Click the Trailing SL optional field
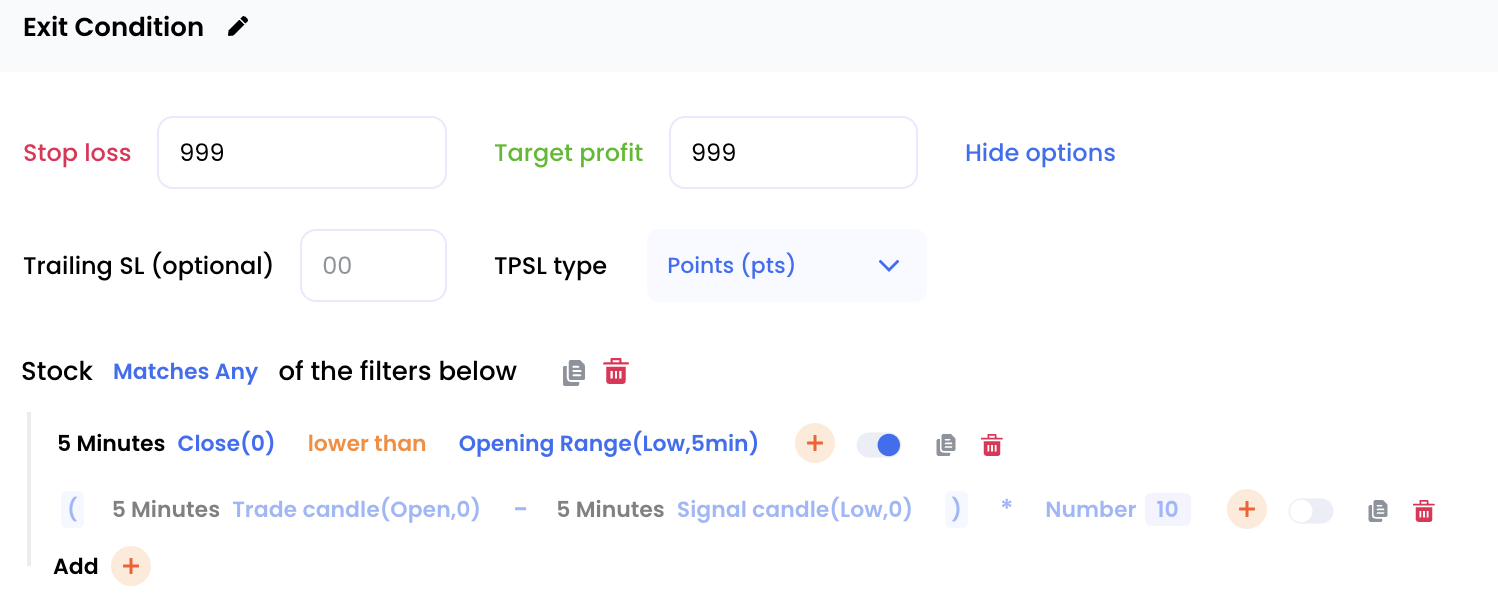Screen dimensions: 1498x598 [x=373, y=266]
